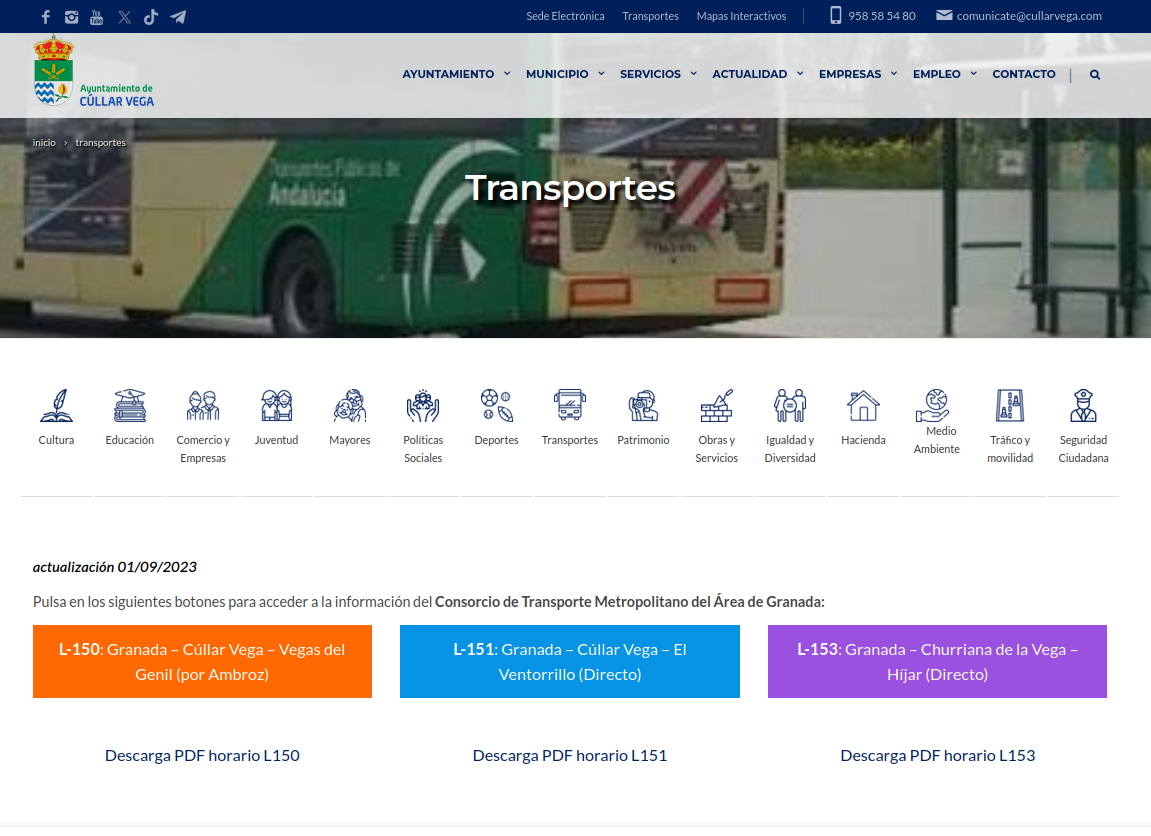1151x836 pixels.
Task: Click the envelope icon beside the email address
Action: pyautogui.click(x=944, y=15)
